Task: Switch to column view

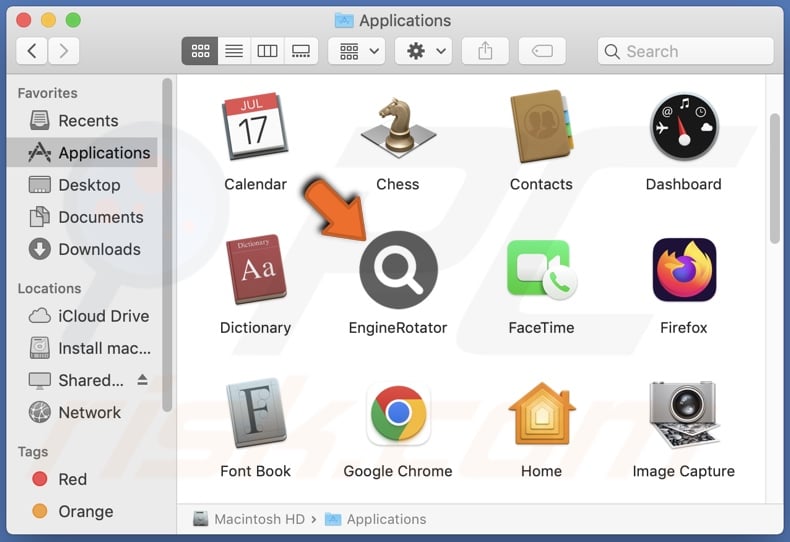Action: [x=267, y=51]
